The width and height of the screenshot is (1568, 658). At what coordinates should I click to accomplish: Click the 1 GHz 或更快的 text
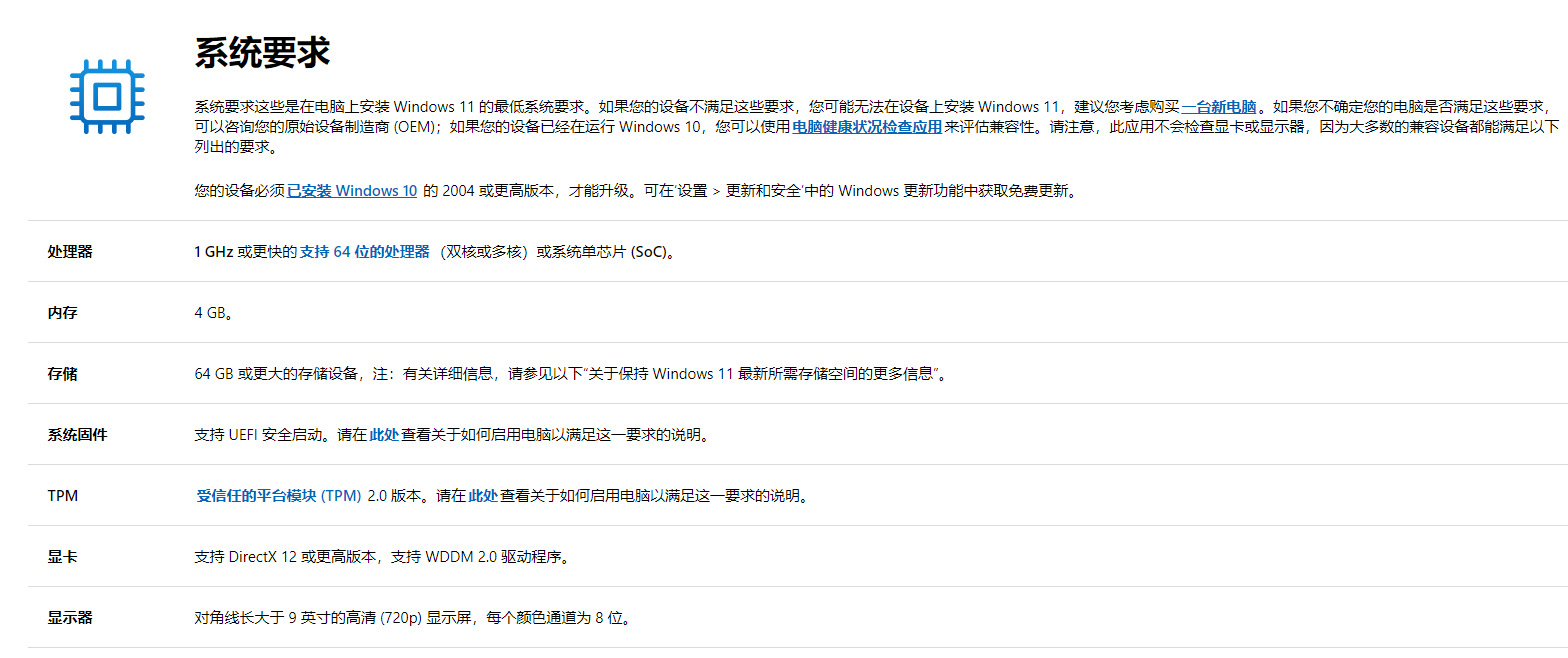pos(246,252)
